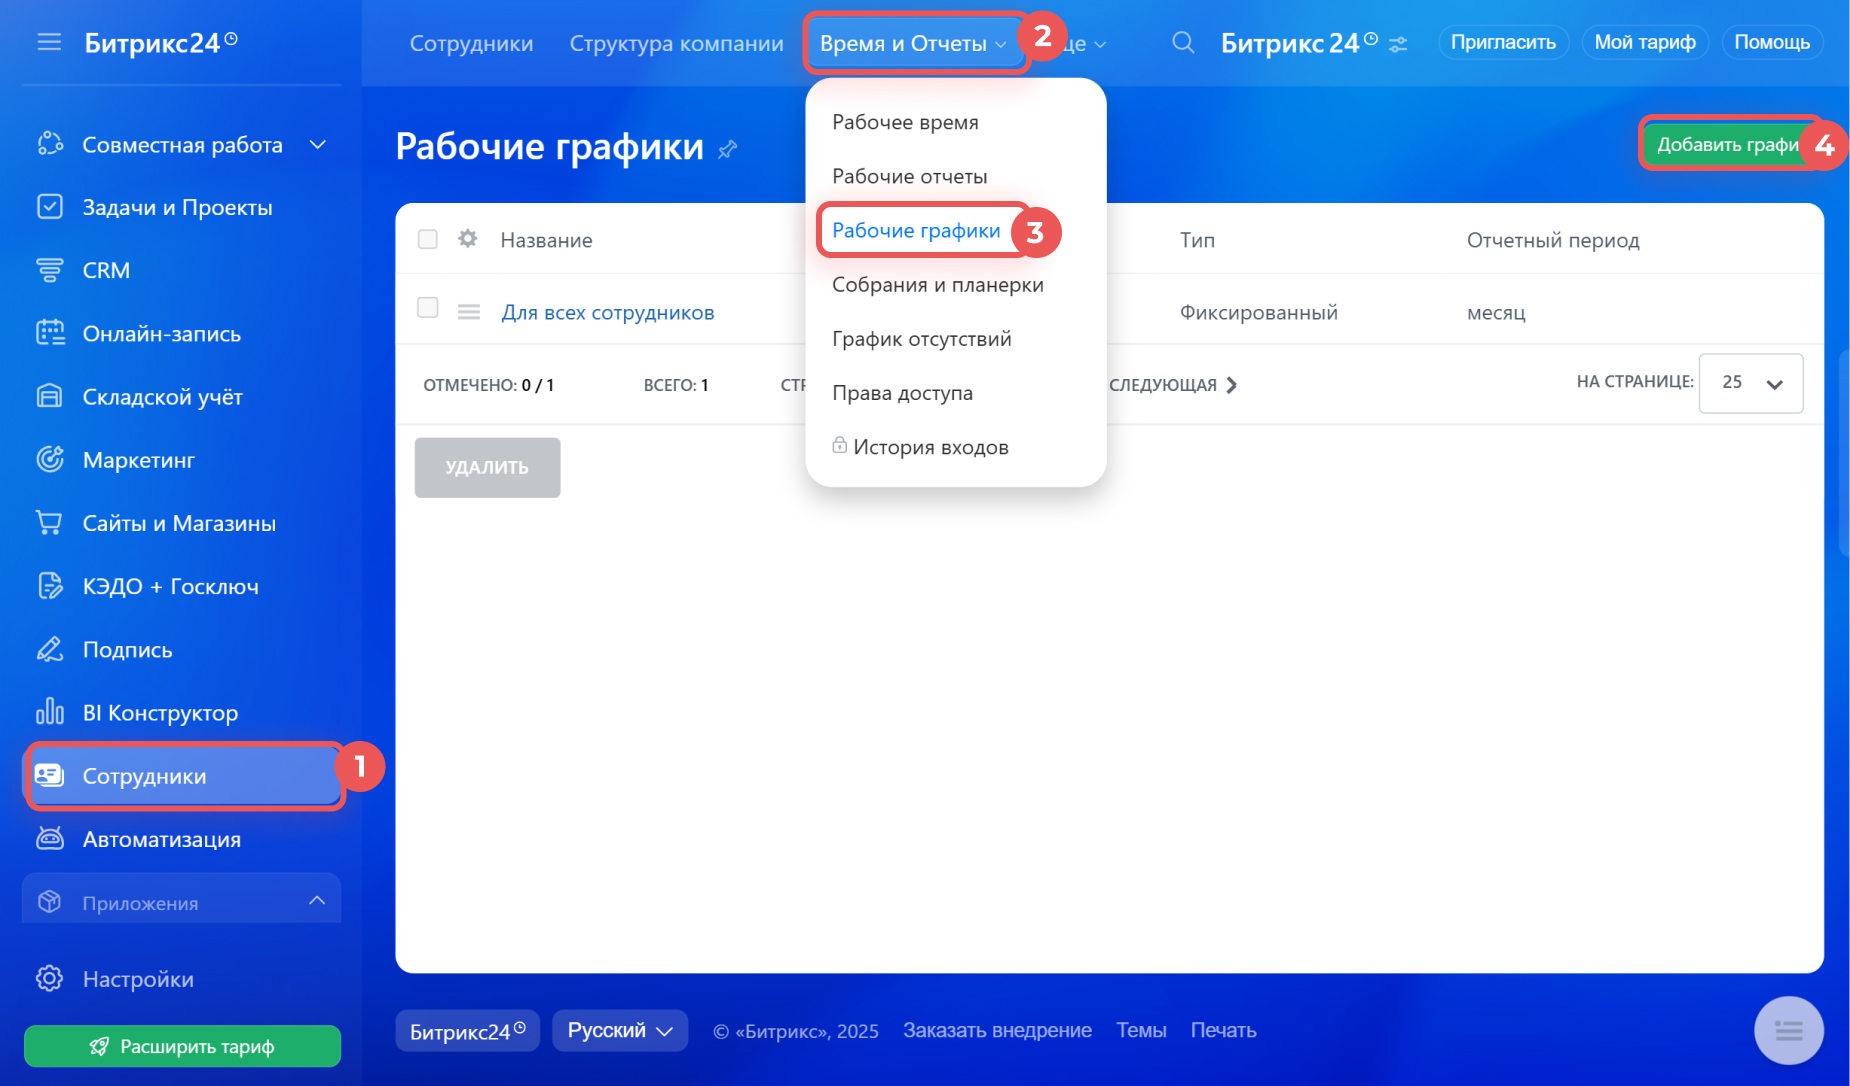Open the Структура компании tab
Image resolution: width=1850 pixels, height=1086 pixels.
(x=677, y=43)
